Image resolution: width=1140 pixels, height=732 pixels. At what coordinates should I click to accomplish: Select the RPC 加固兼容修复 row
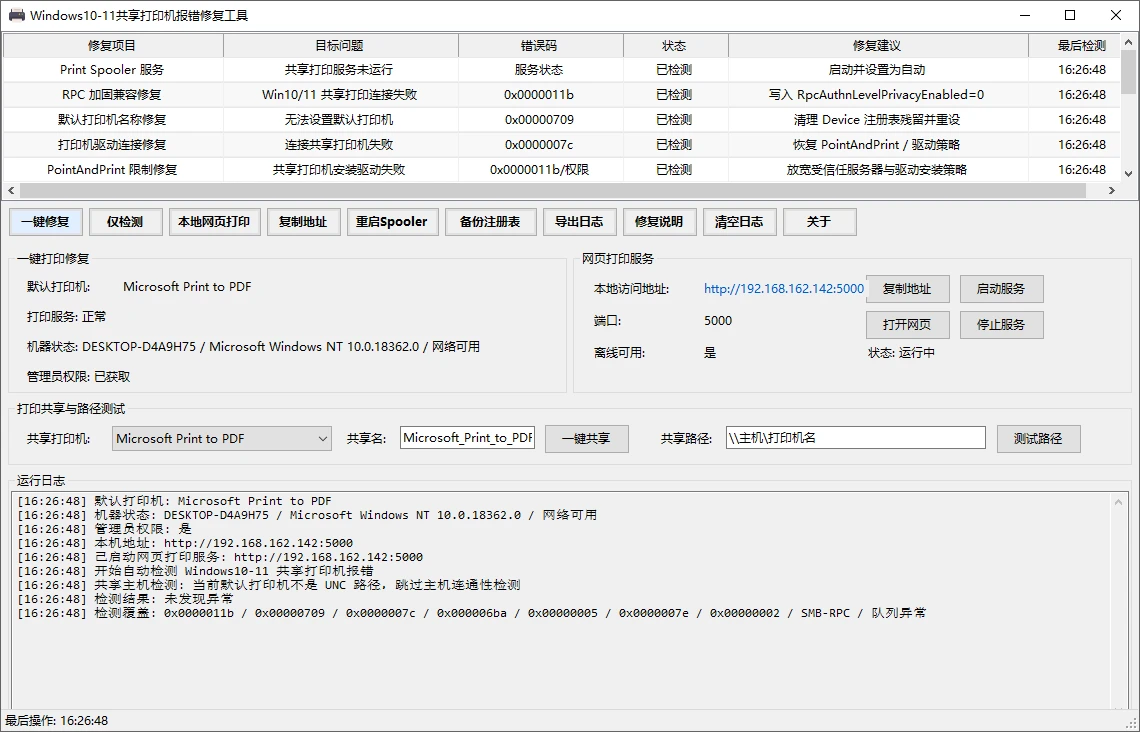click(x=563, y=94)
